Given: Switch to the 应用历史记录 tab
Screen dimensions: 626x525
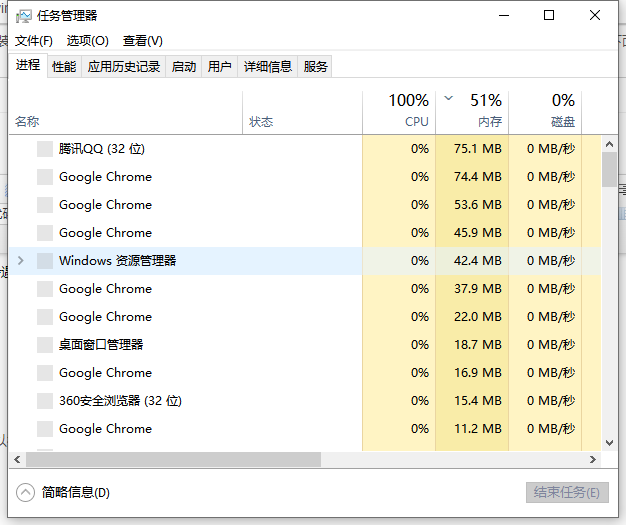Looking at the screenshot, I should (x=124, y=67).
